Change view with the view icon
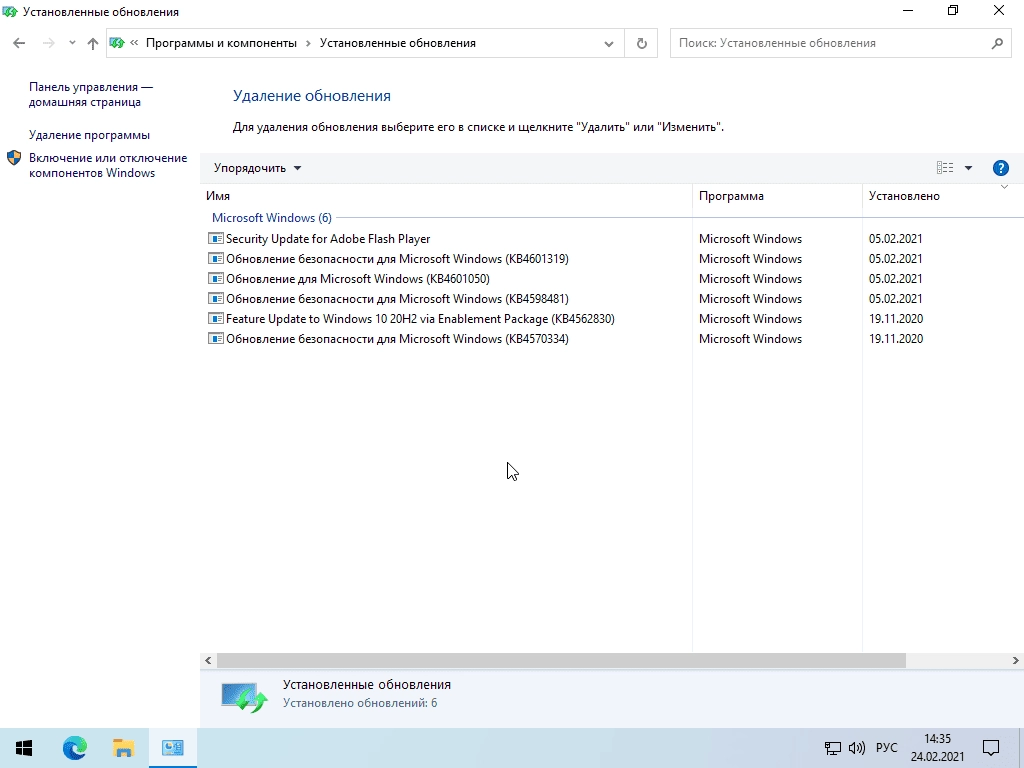1024x768 pixels. (944, 168)
